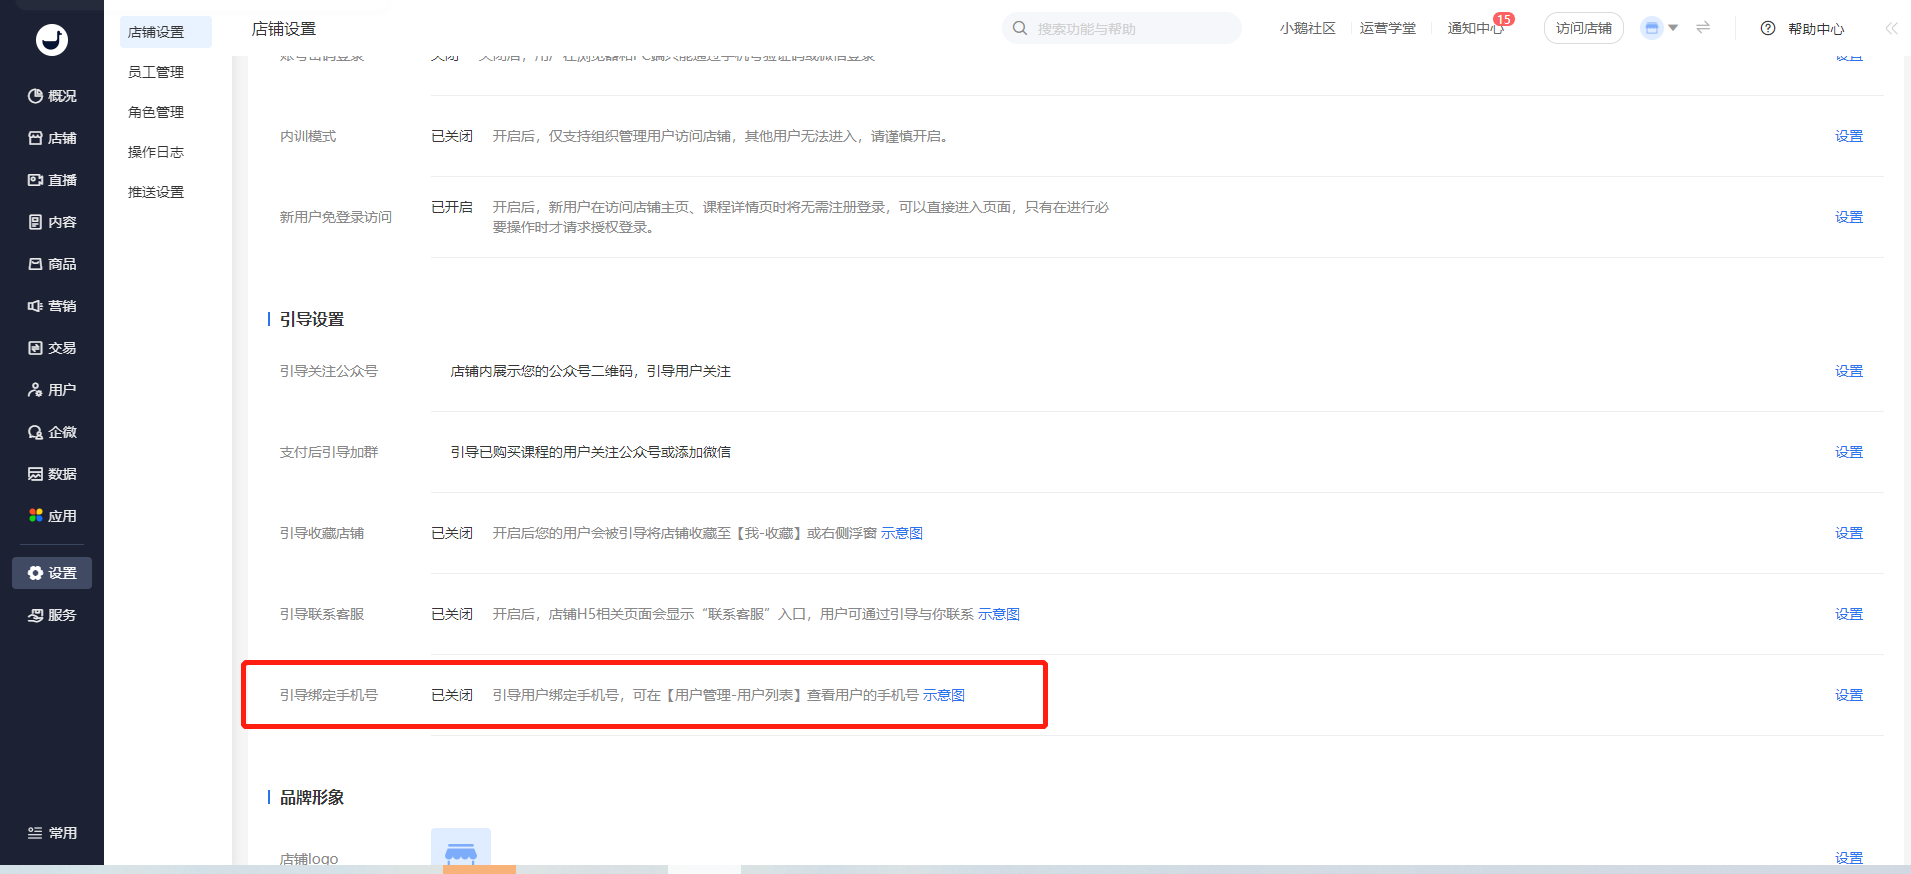Expand the shop avatar dropdown arrow

[x=1673, y=28]
